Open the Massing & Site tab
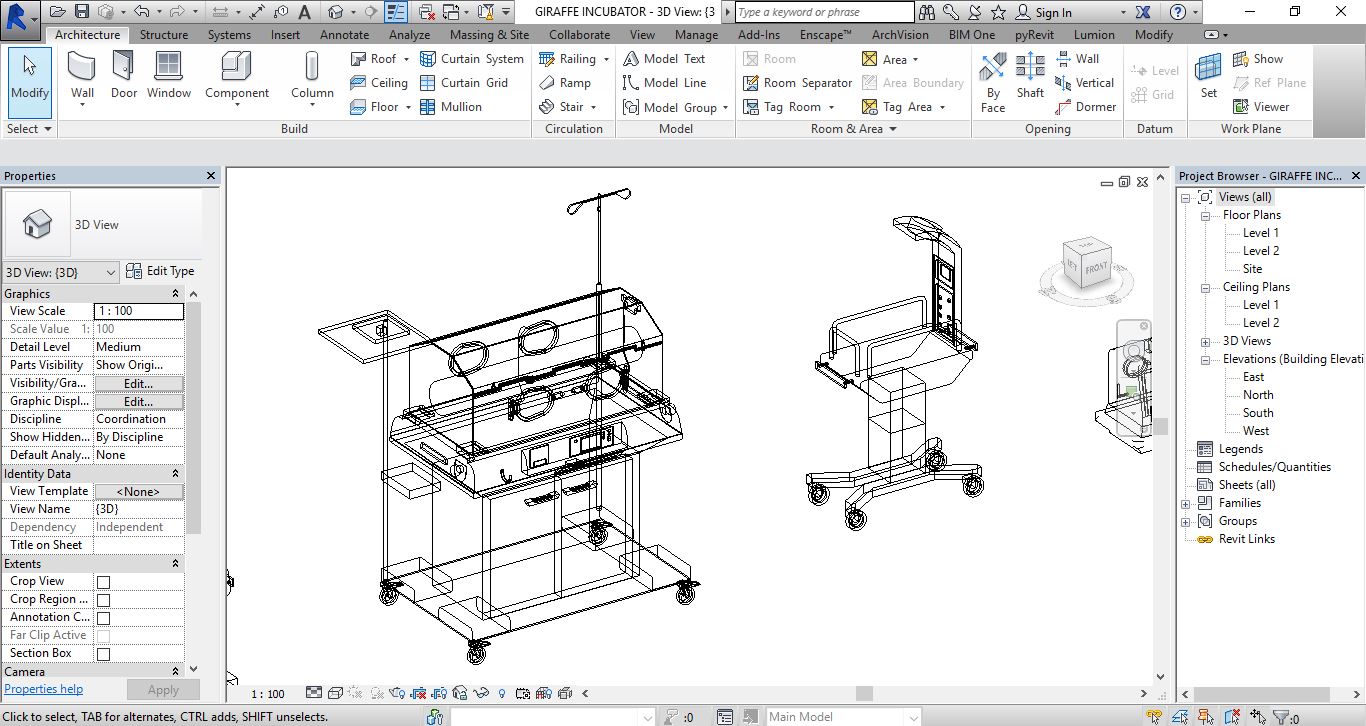This screenshot has height=726, width=1366. (489, 34)
